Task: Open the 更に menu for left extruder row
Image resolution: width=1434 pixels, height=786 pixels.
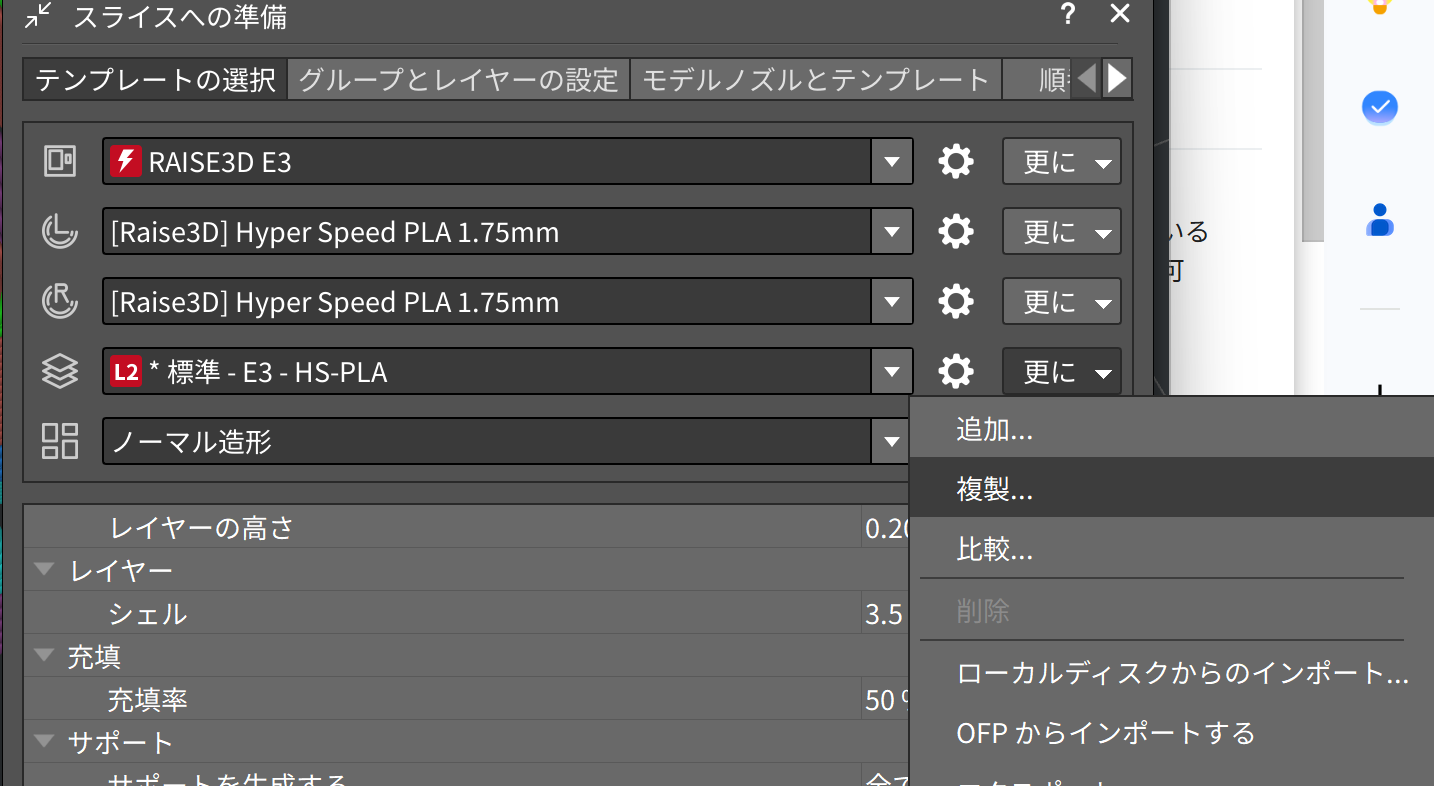Action: [1062, 232]
